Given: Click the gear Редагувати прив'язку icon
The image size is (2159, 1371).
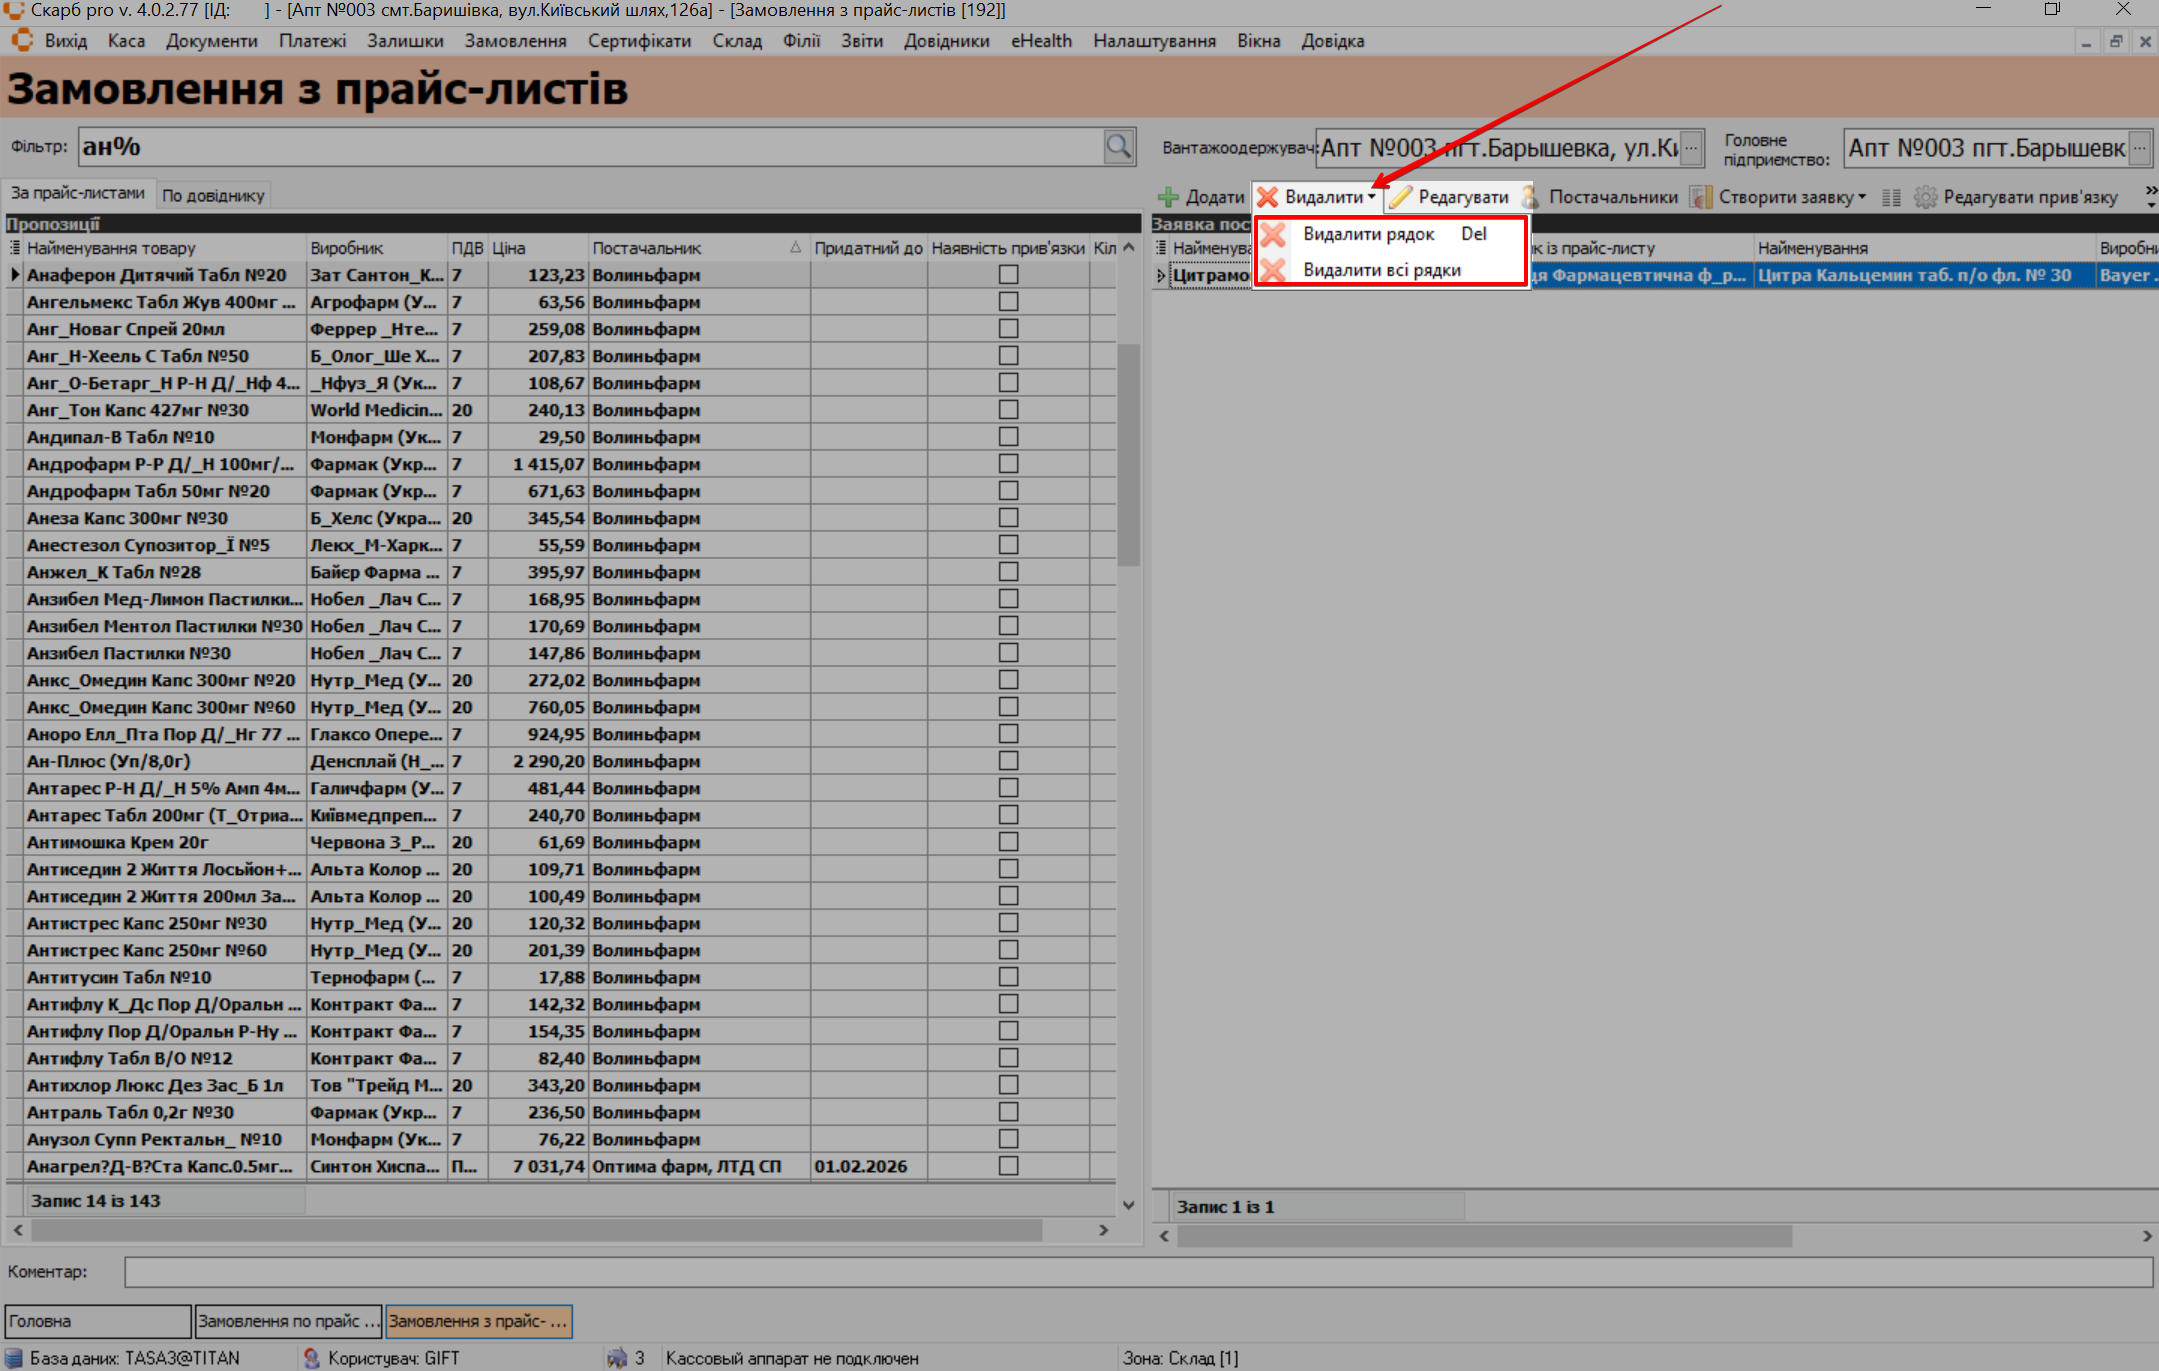Looking at the screenshot, I should tap(1925, 197).
